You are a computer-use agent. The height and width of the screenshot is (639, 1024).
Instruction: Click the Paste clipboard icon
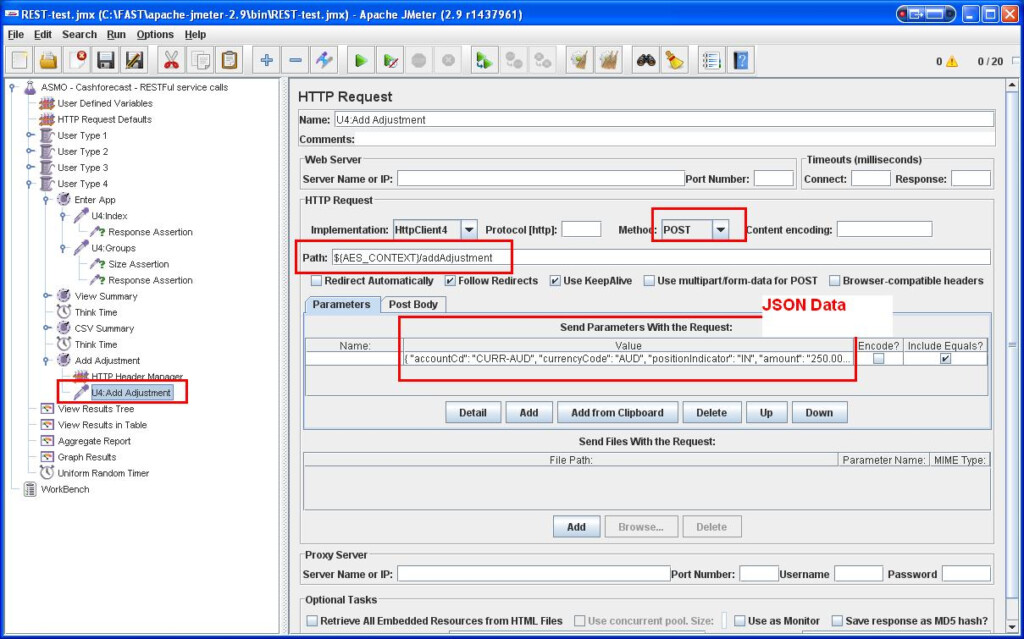[229, 61]
